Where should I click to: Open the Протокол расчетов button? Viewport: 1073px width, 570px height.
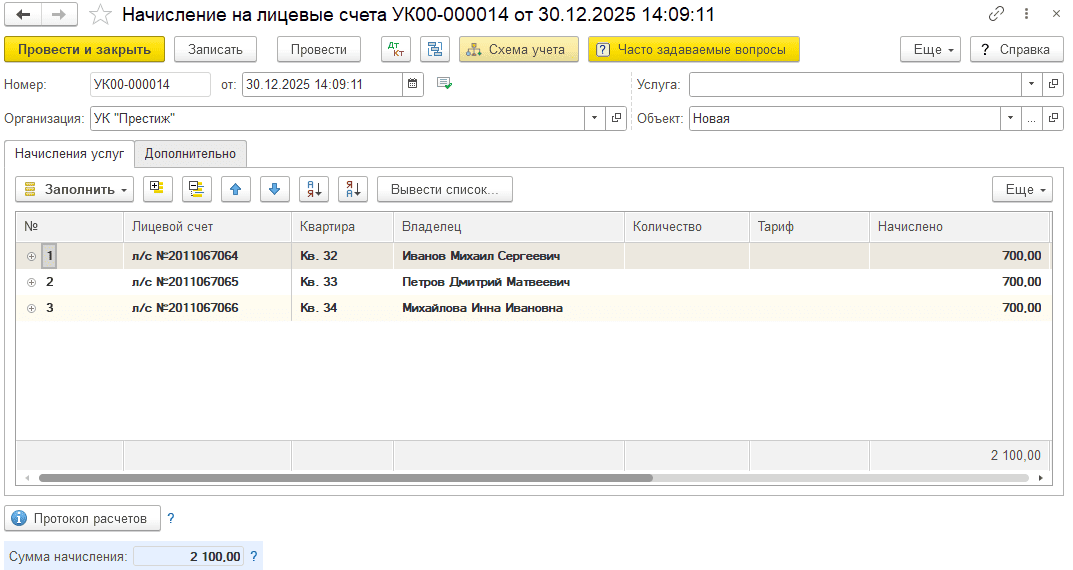tap(83, 518)
